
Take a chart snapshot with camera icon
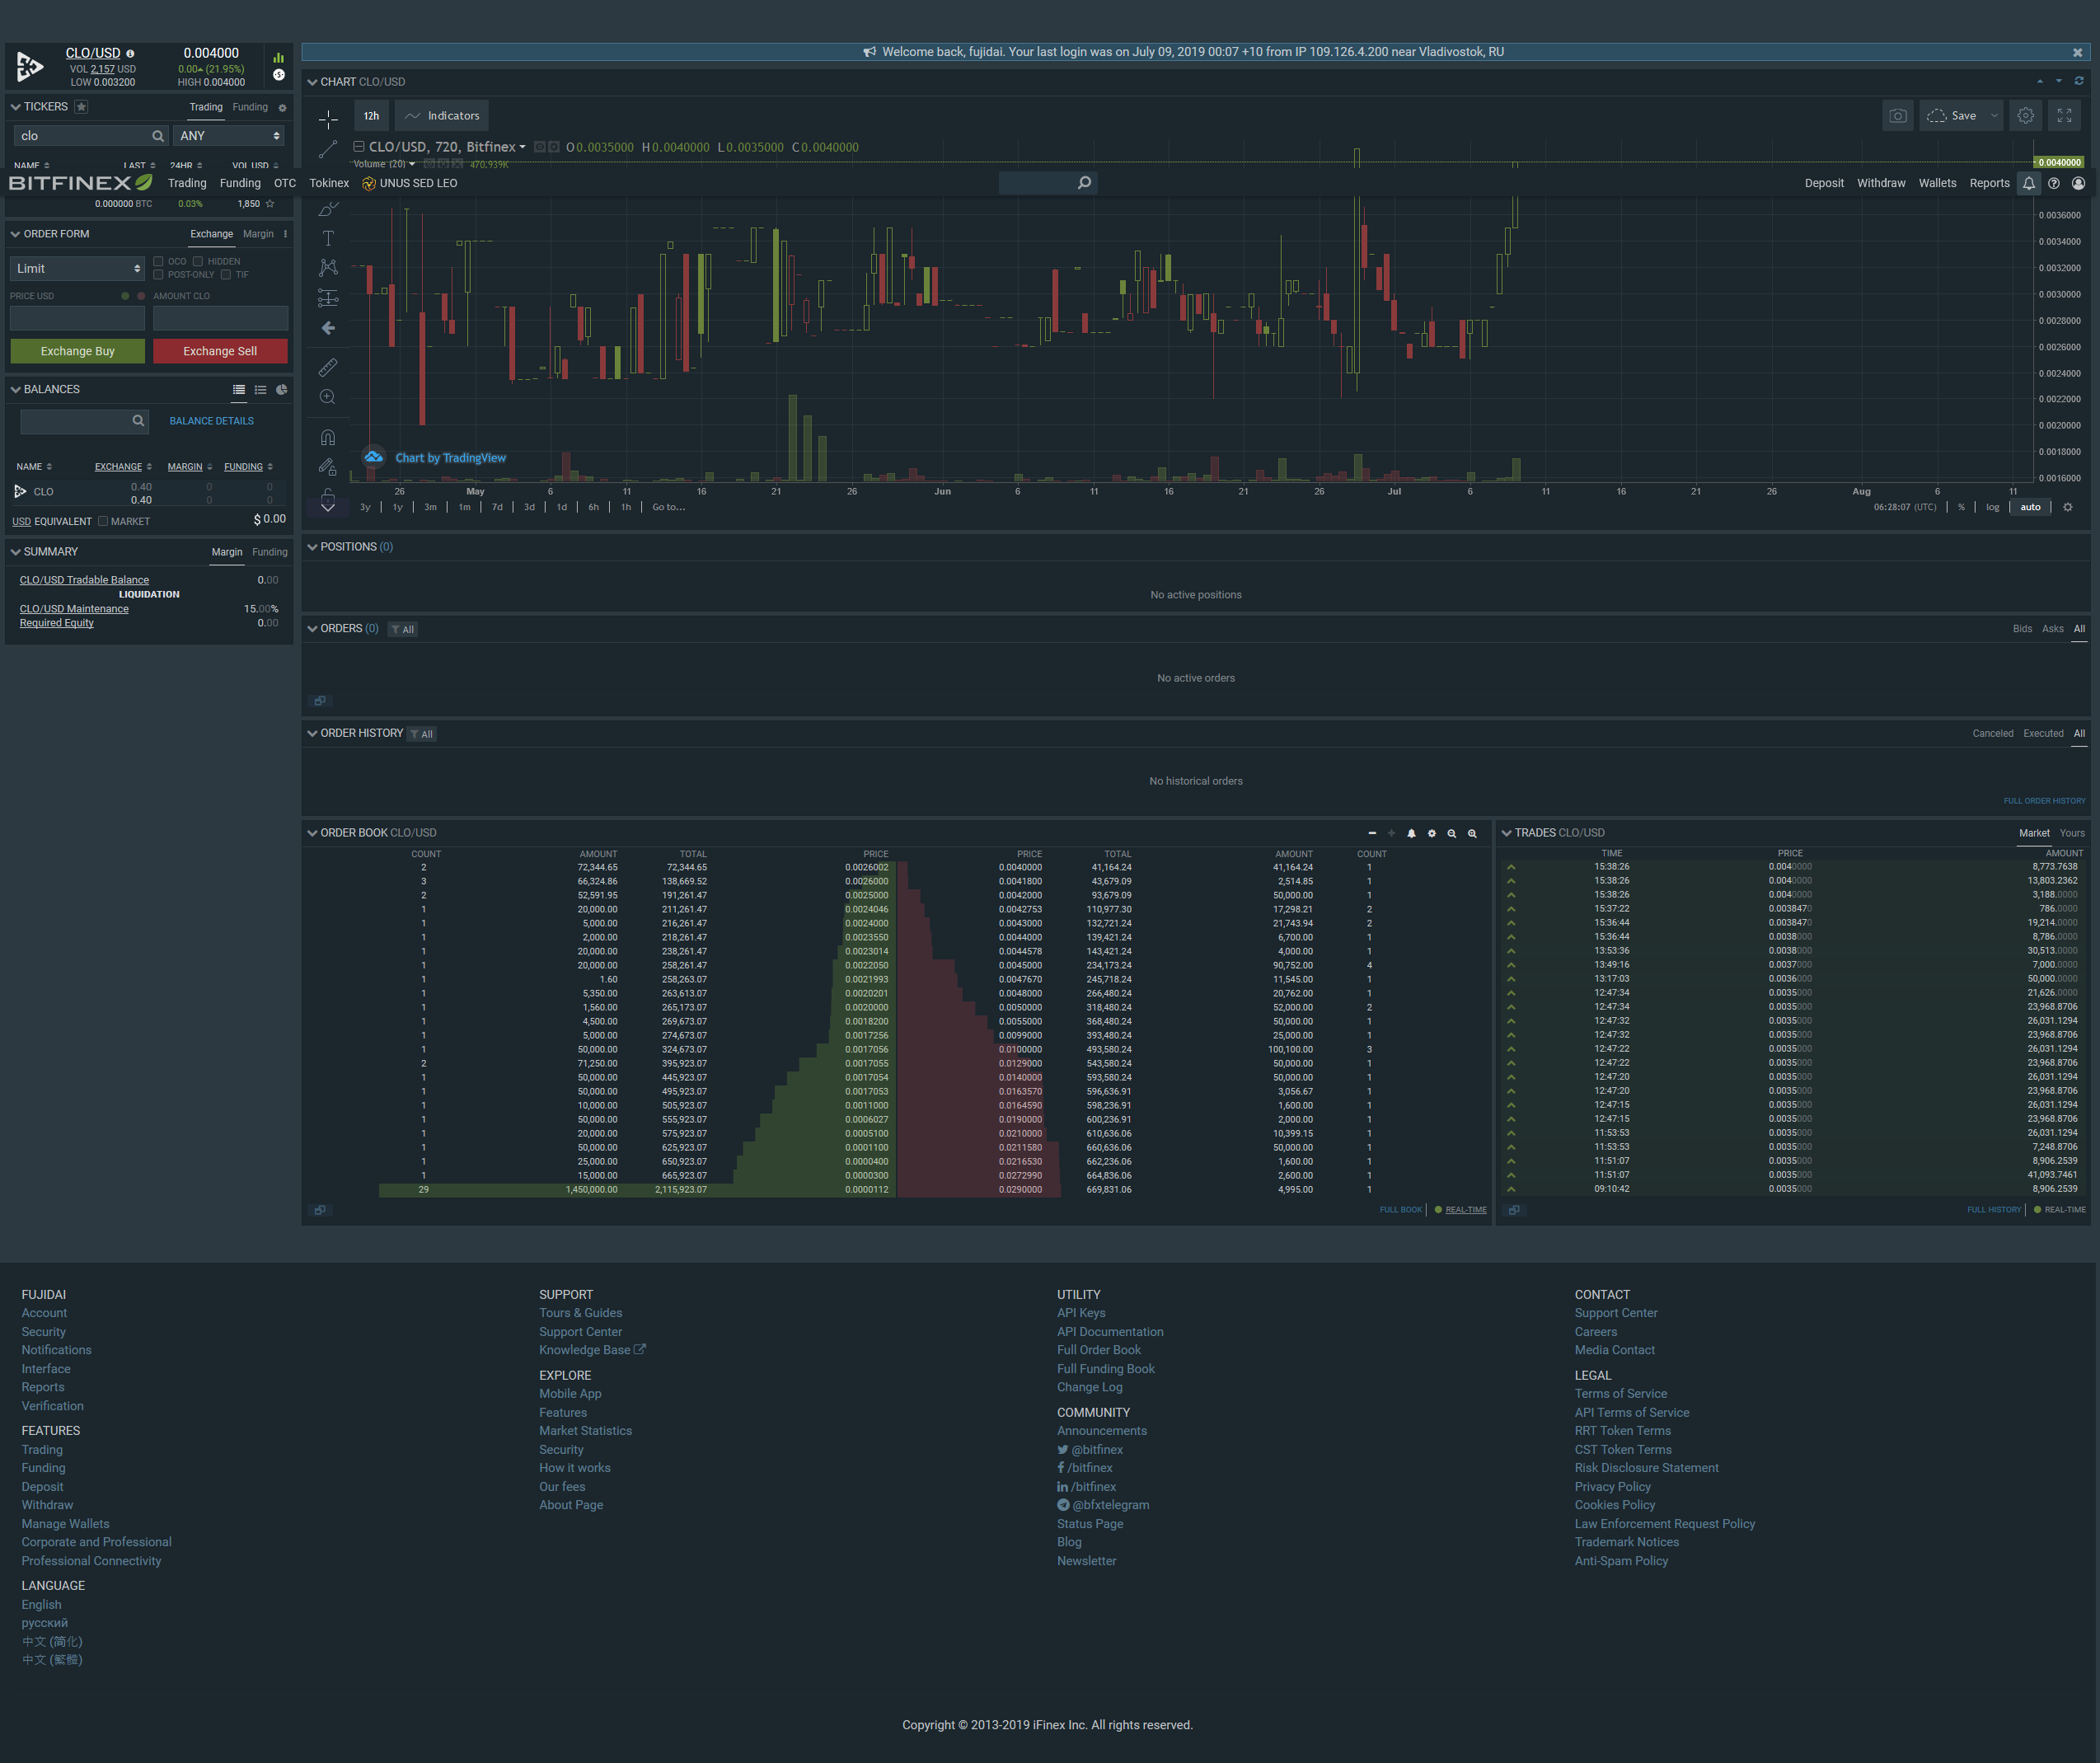(1897, 116)
